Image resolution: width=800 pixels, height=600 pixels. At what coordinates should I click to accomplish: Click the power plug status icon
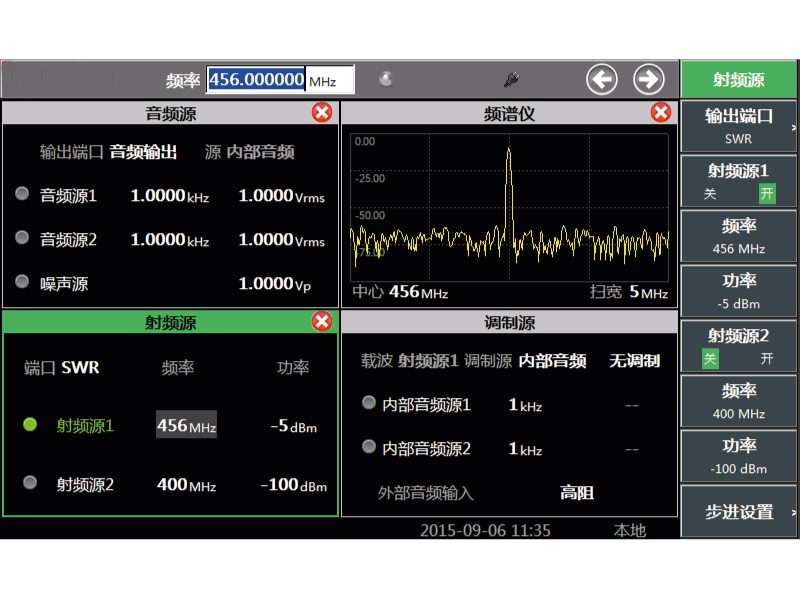[511, 79]
